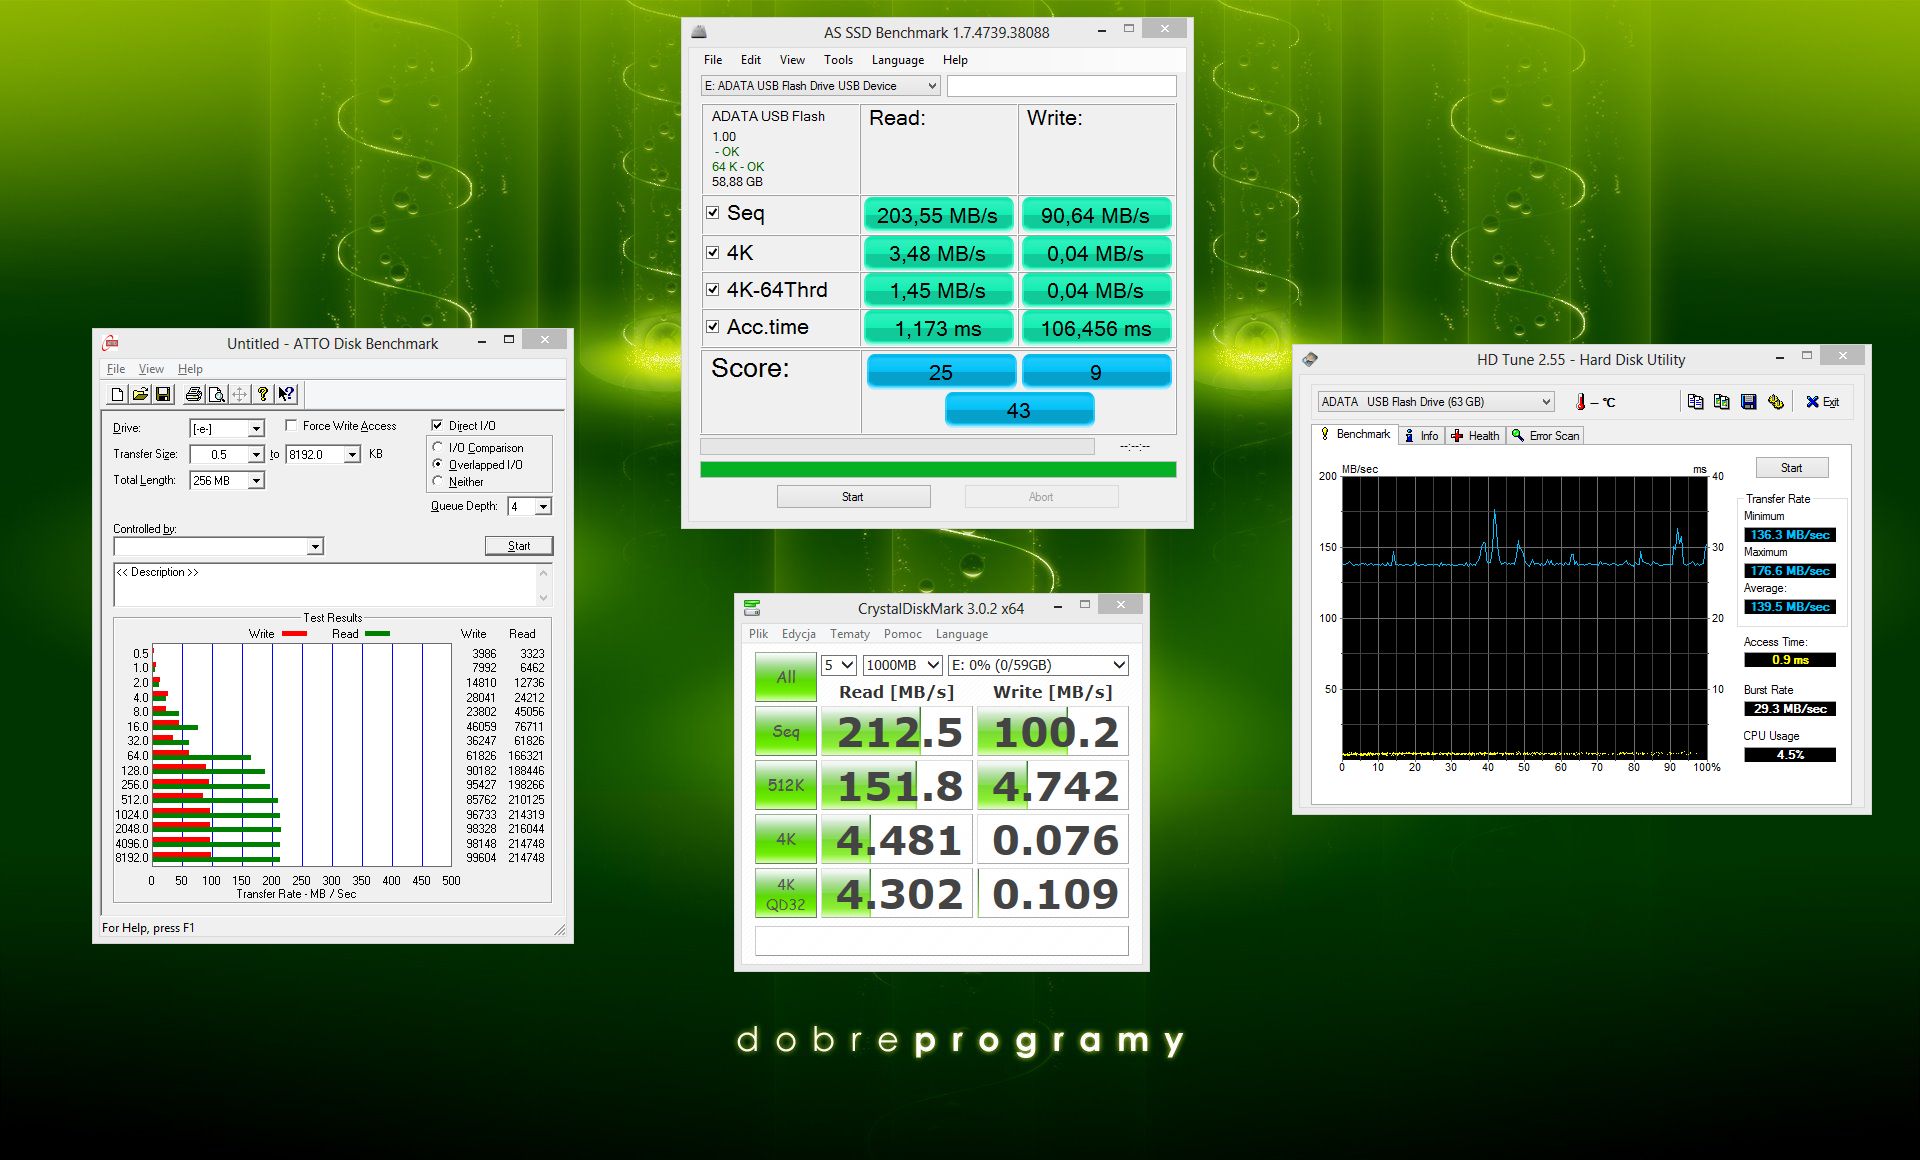Screen dimensions: 1920x1160
Task: Click the green progress bar in AS SSD
Action: click(x=937, y=469)
